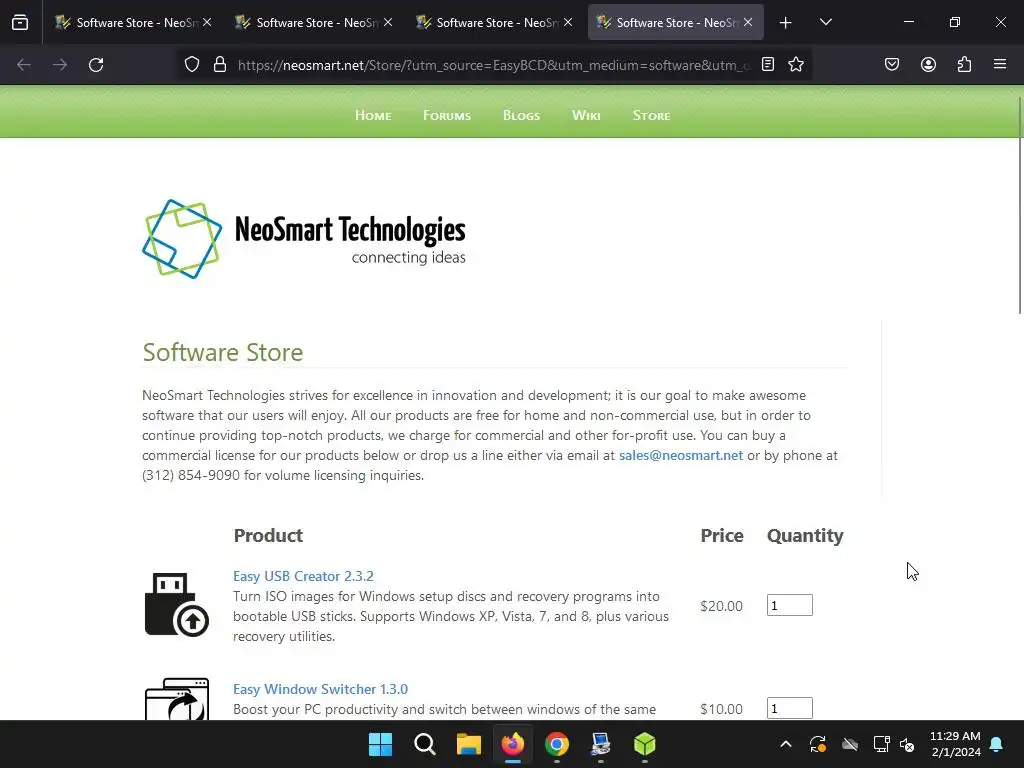
Task: Open Store in site navigation
Action: click(x=651, y=115)
